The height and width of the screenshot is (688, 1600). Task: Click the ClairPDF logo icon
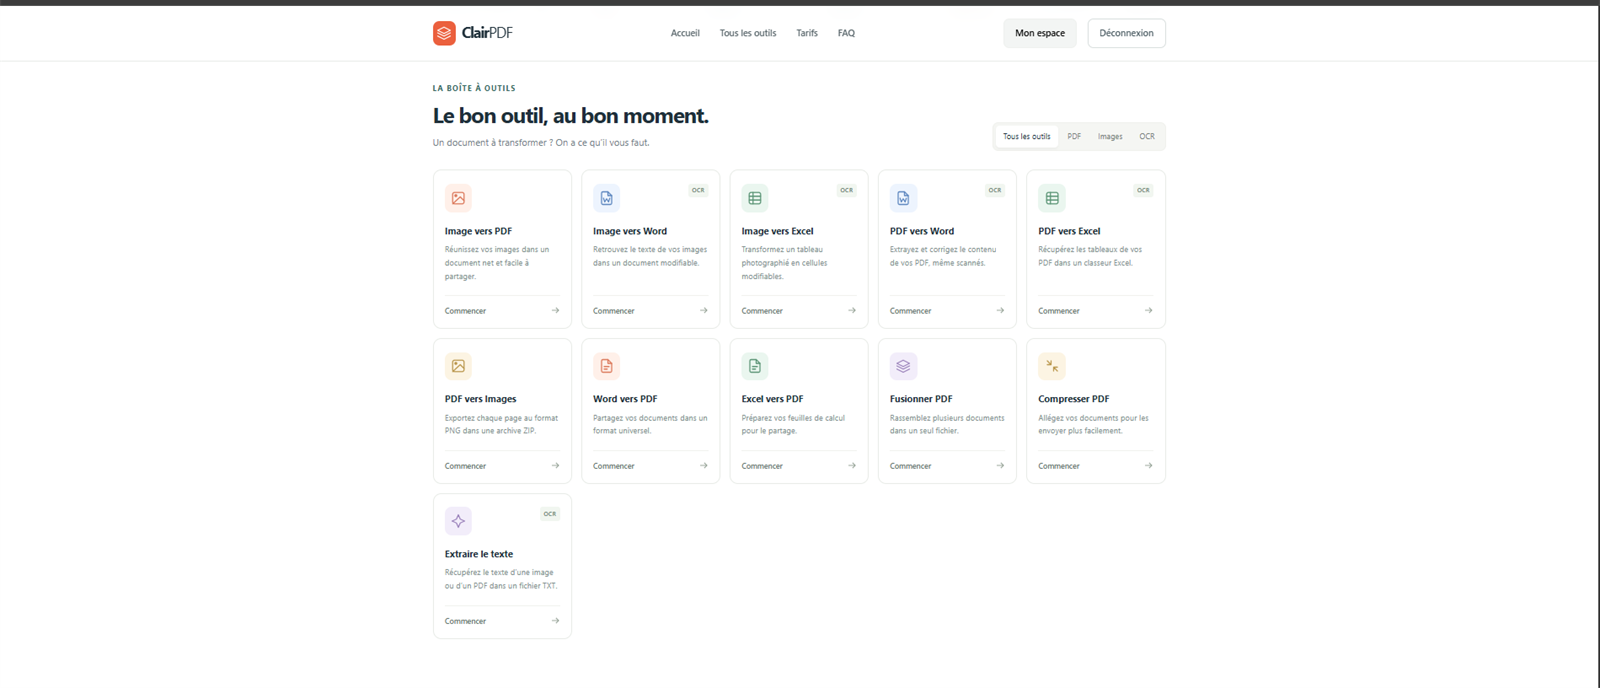pos(444,33)
